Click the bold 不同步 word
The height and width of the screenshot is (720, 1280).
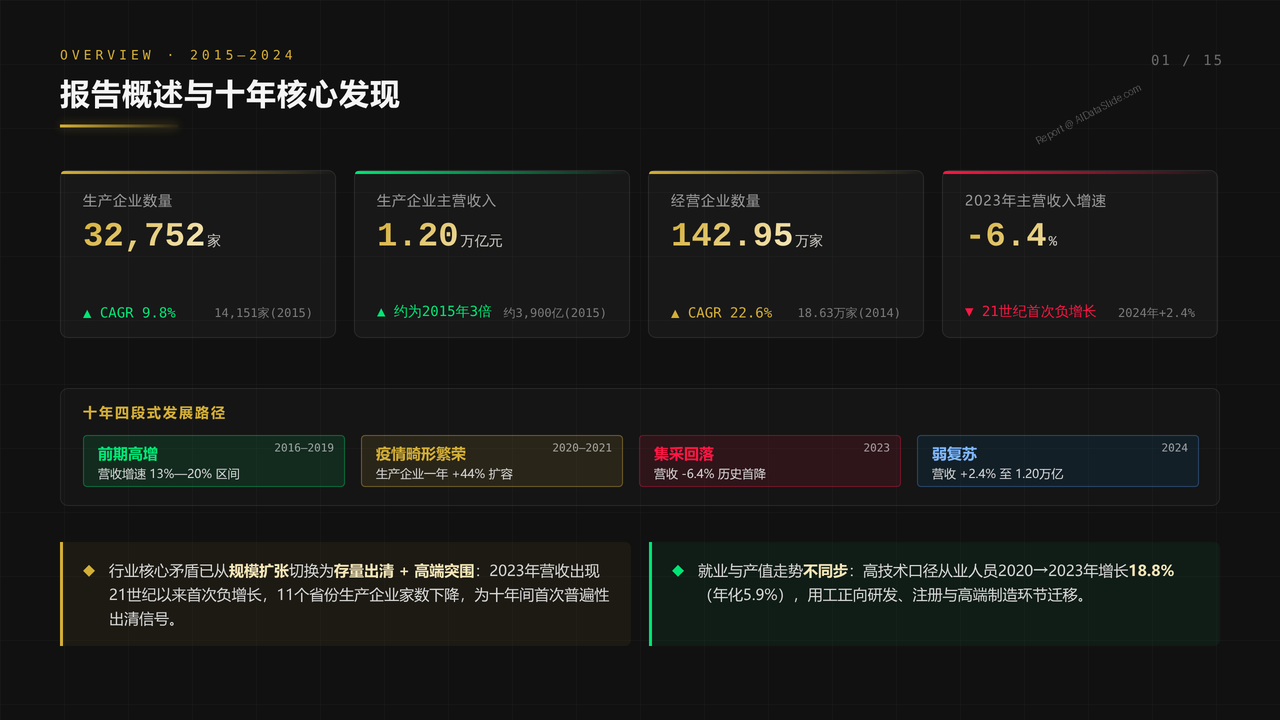[x=826, y=571]
